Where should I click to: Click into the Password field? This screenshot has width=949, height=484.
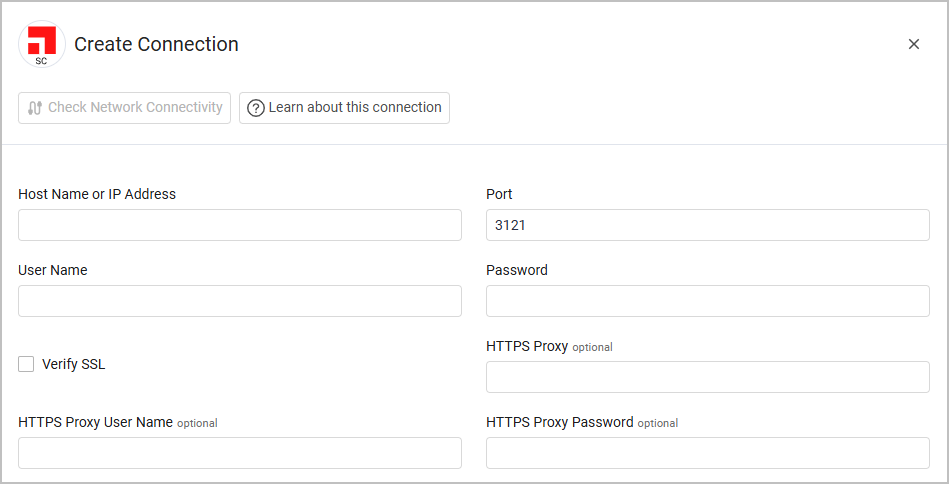(x=707, y=301)
